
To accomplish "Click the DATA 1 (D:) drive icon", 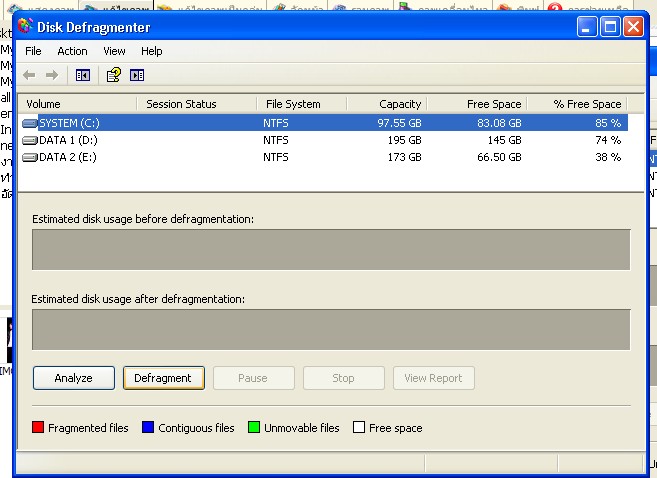I will tap(29, 140).
